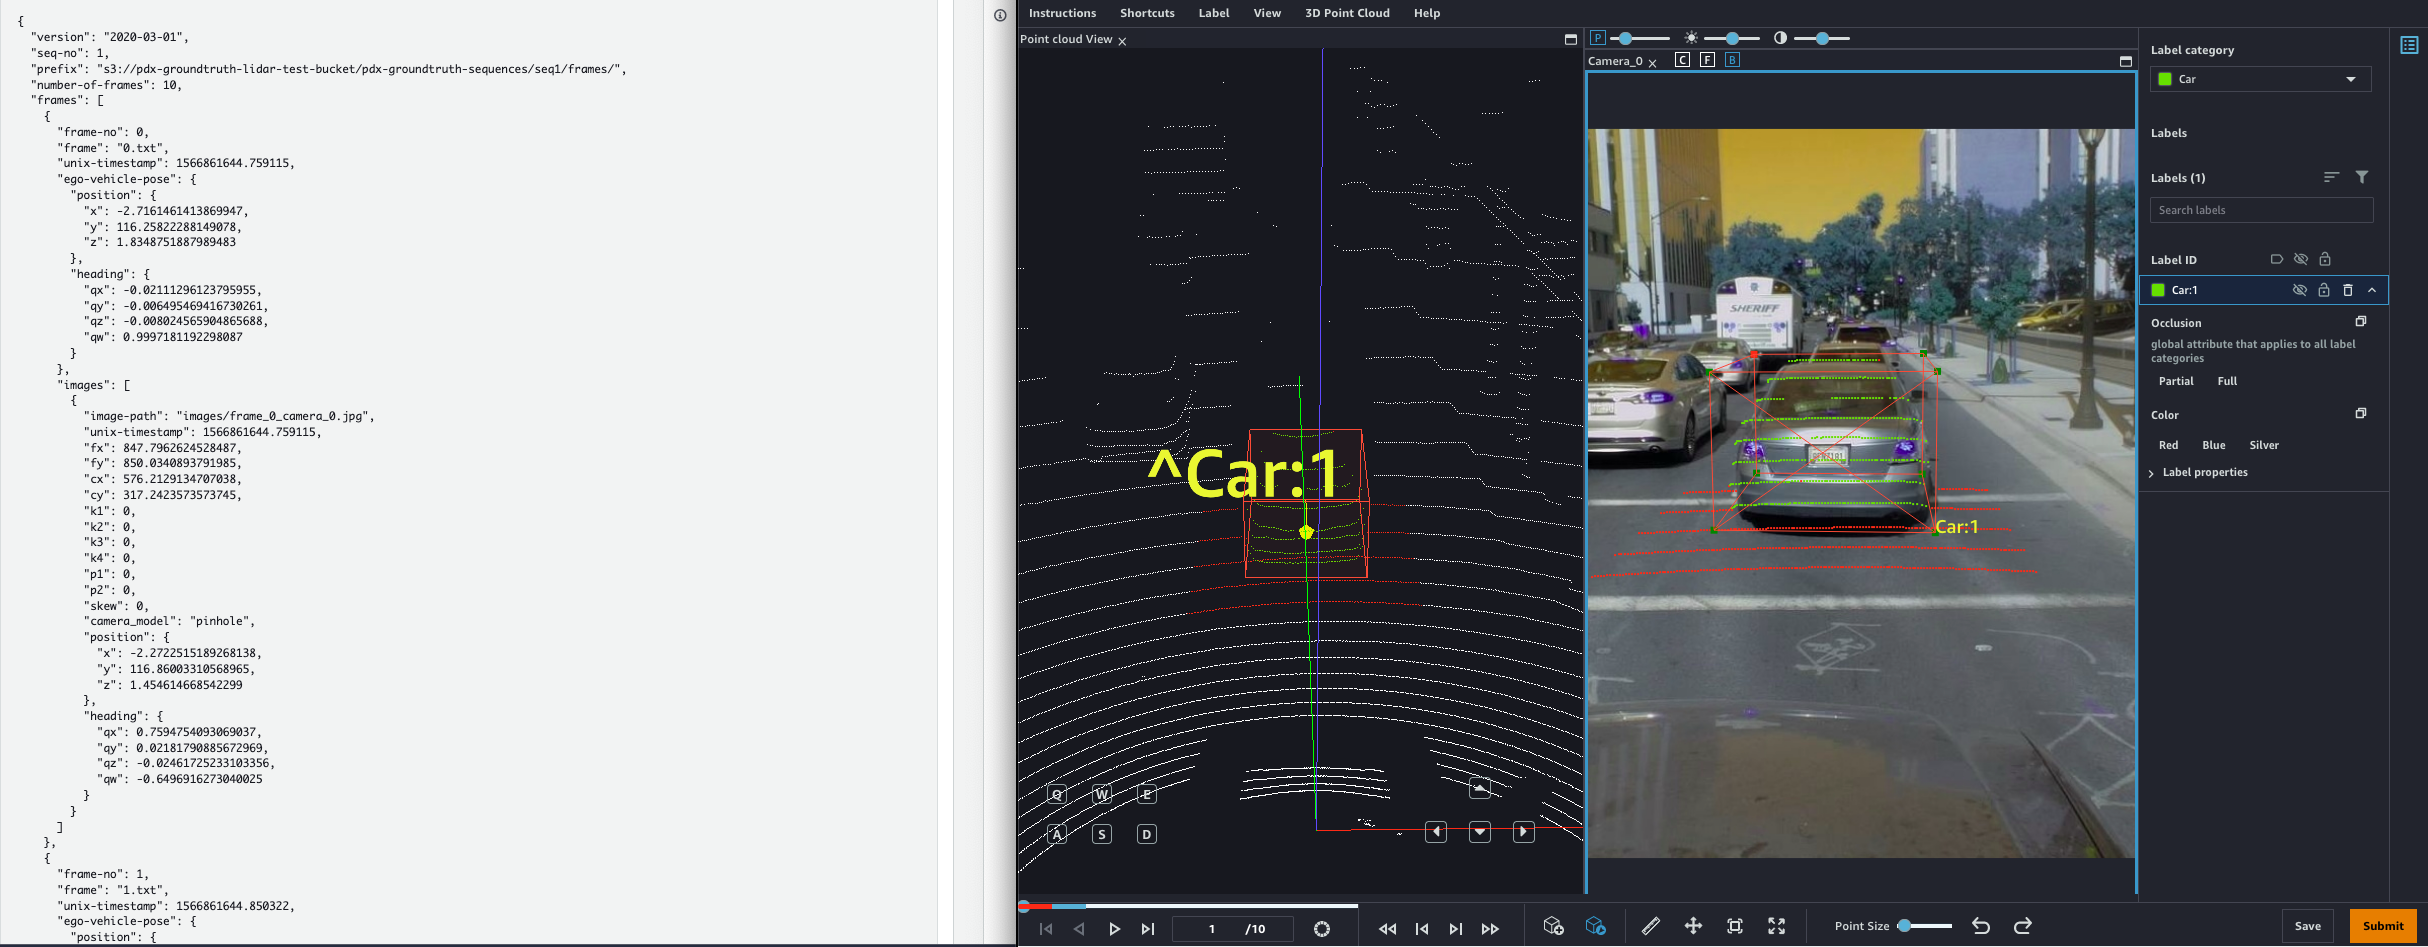Click the orange Submit button
Image resolution: width=2428 pixels, height=947 pixels.
click(x=2382, y=926)
